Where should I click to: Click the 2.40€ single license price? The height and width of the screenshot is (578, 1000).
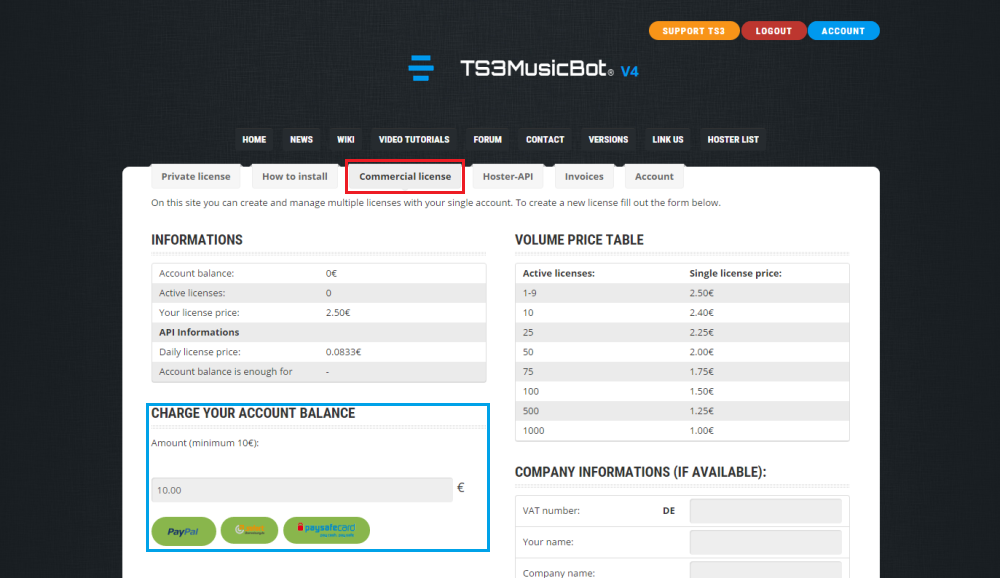pos(702,313)
